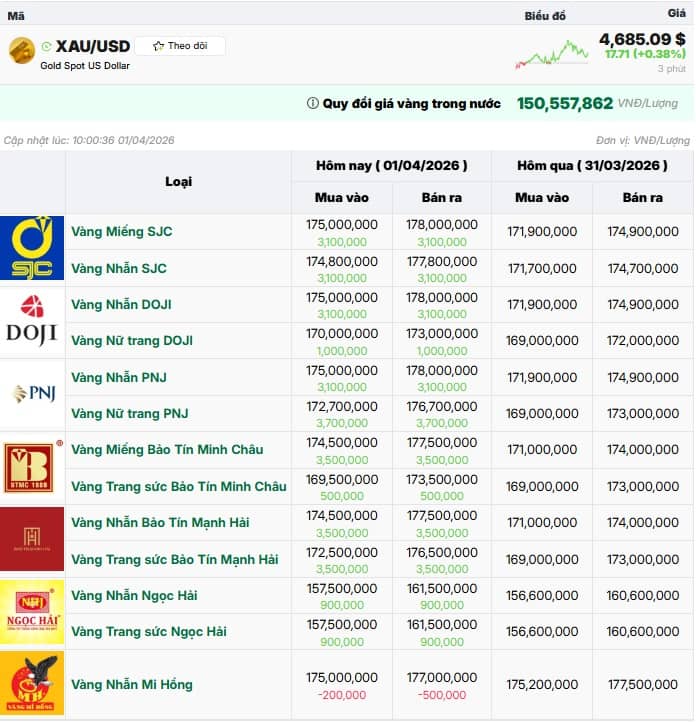Click the XAU/USD gold bar icon
The image size is (696, 724).
[x=22, y=51]
